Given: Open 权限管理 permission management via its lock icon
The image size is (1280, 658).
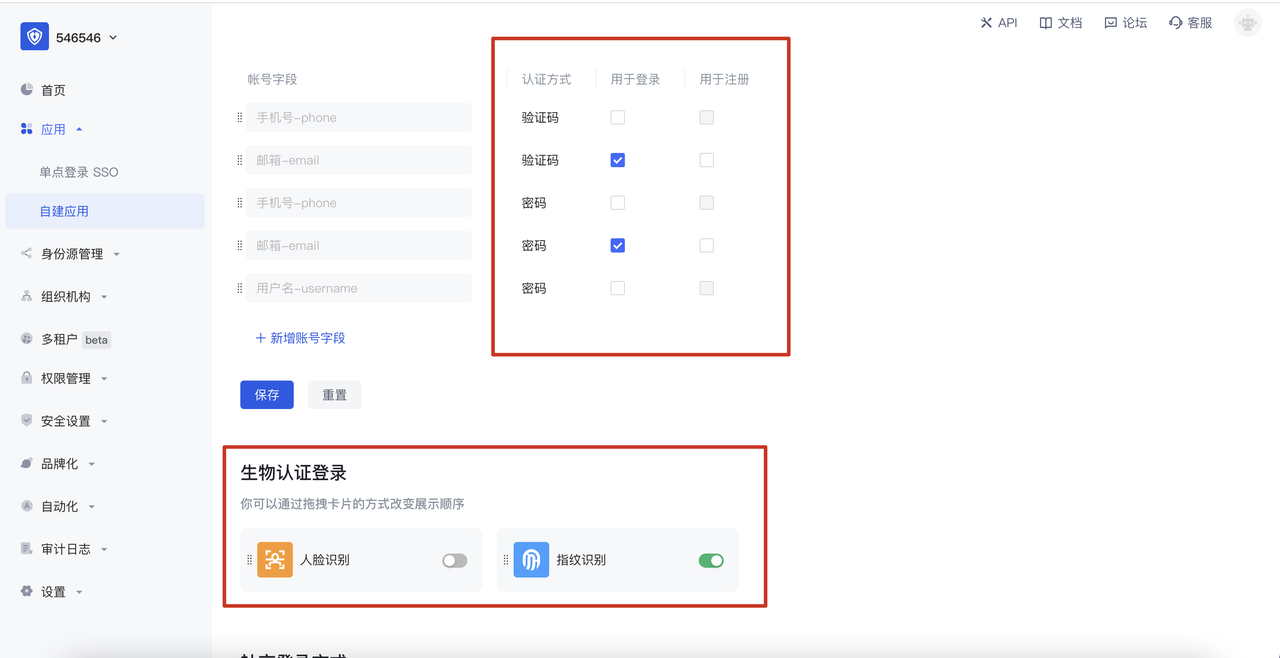Looking at the screenshot, I should 25,378.
